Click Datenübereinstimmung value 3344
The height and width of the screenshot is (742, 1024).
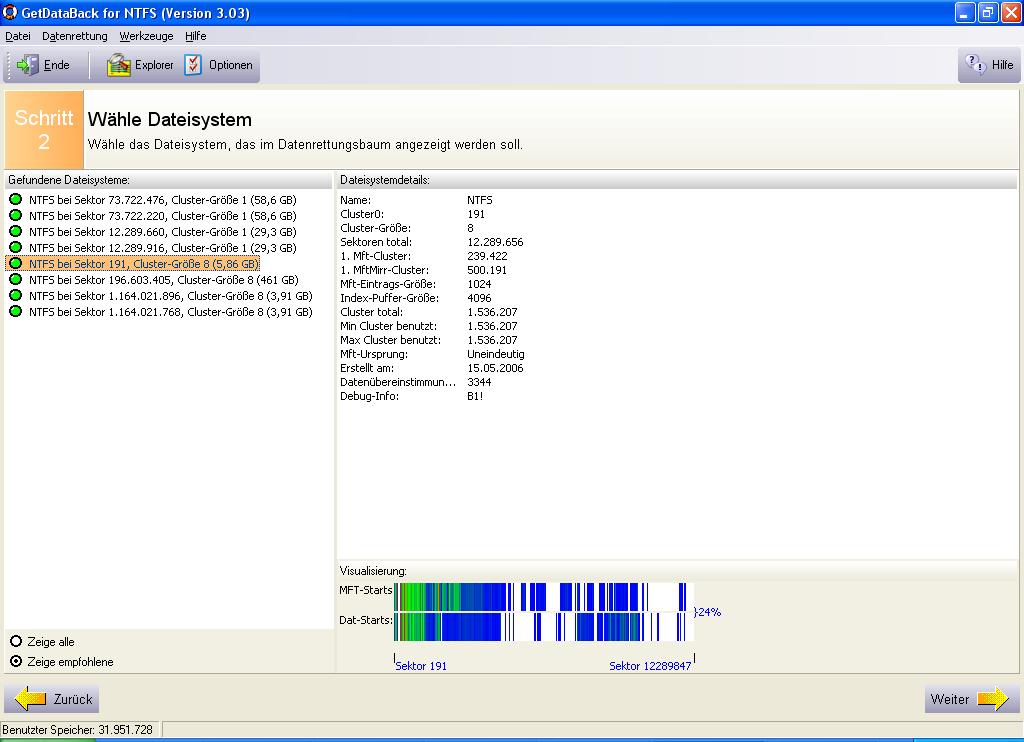coord(479,382)
